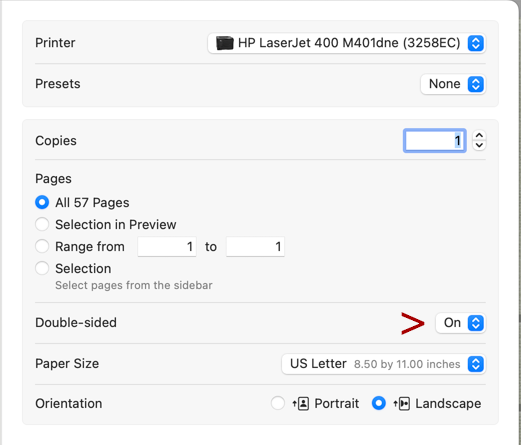Choose Selection pages from sidebar option
This screenshot has width=521, height=445.
[x=42, y=268]
